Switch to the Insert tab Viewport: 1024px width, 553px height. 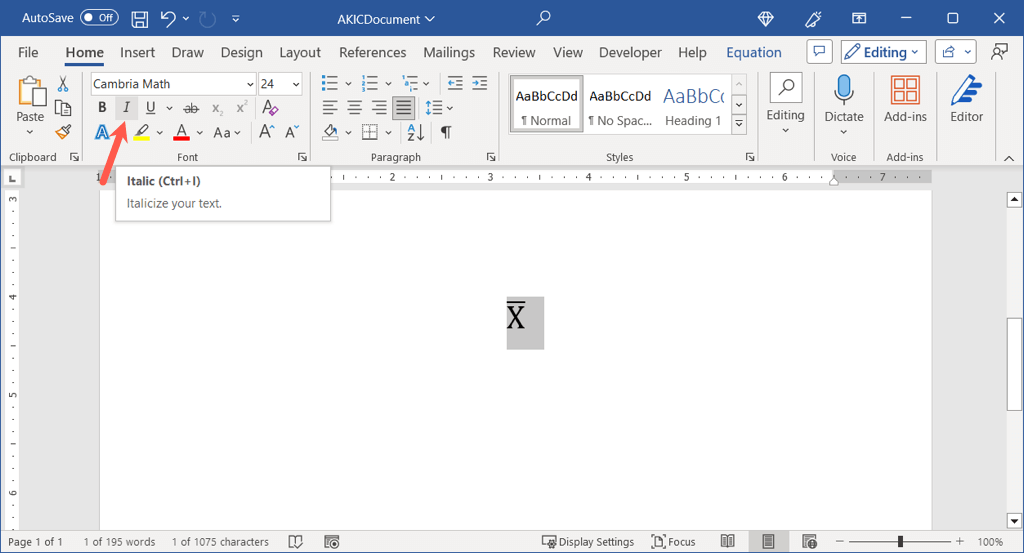tap(137, 52)
